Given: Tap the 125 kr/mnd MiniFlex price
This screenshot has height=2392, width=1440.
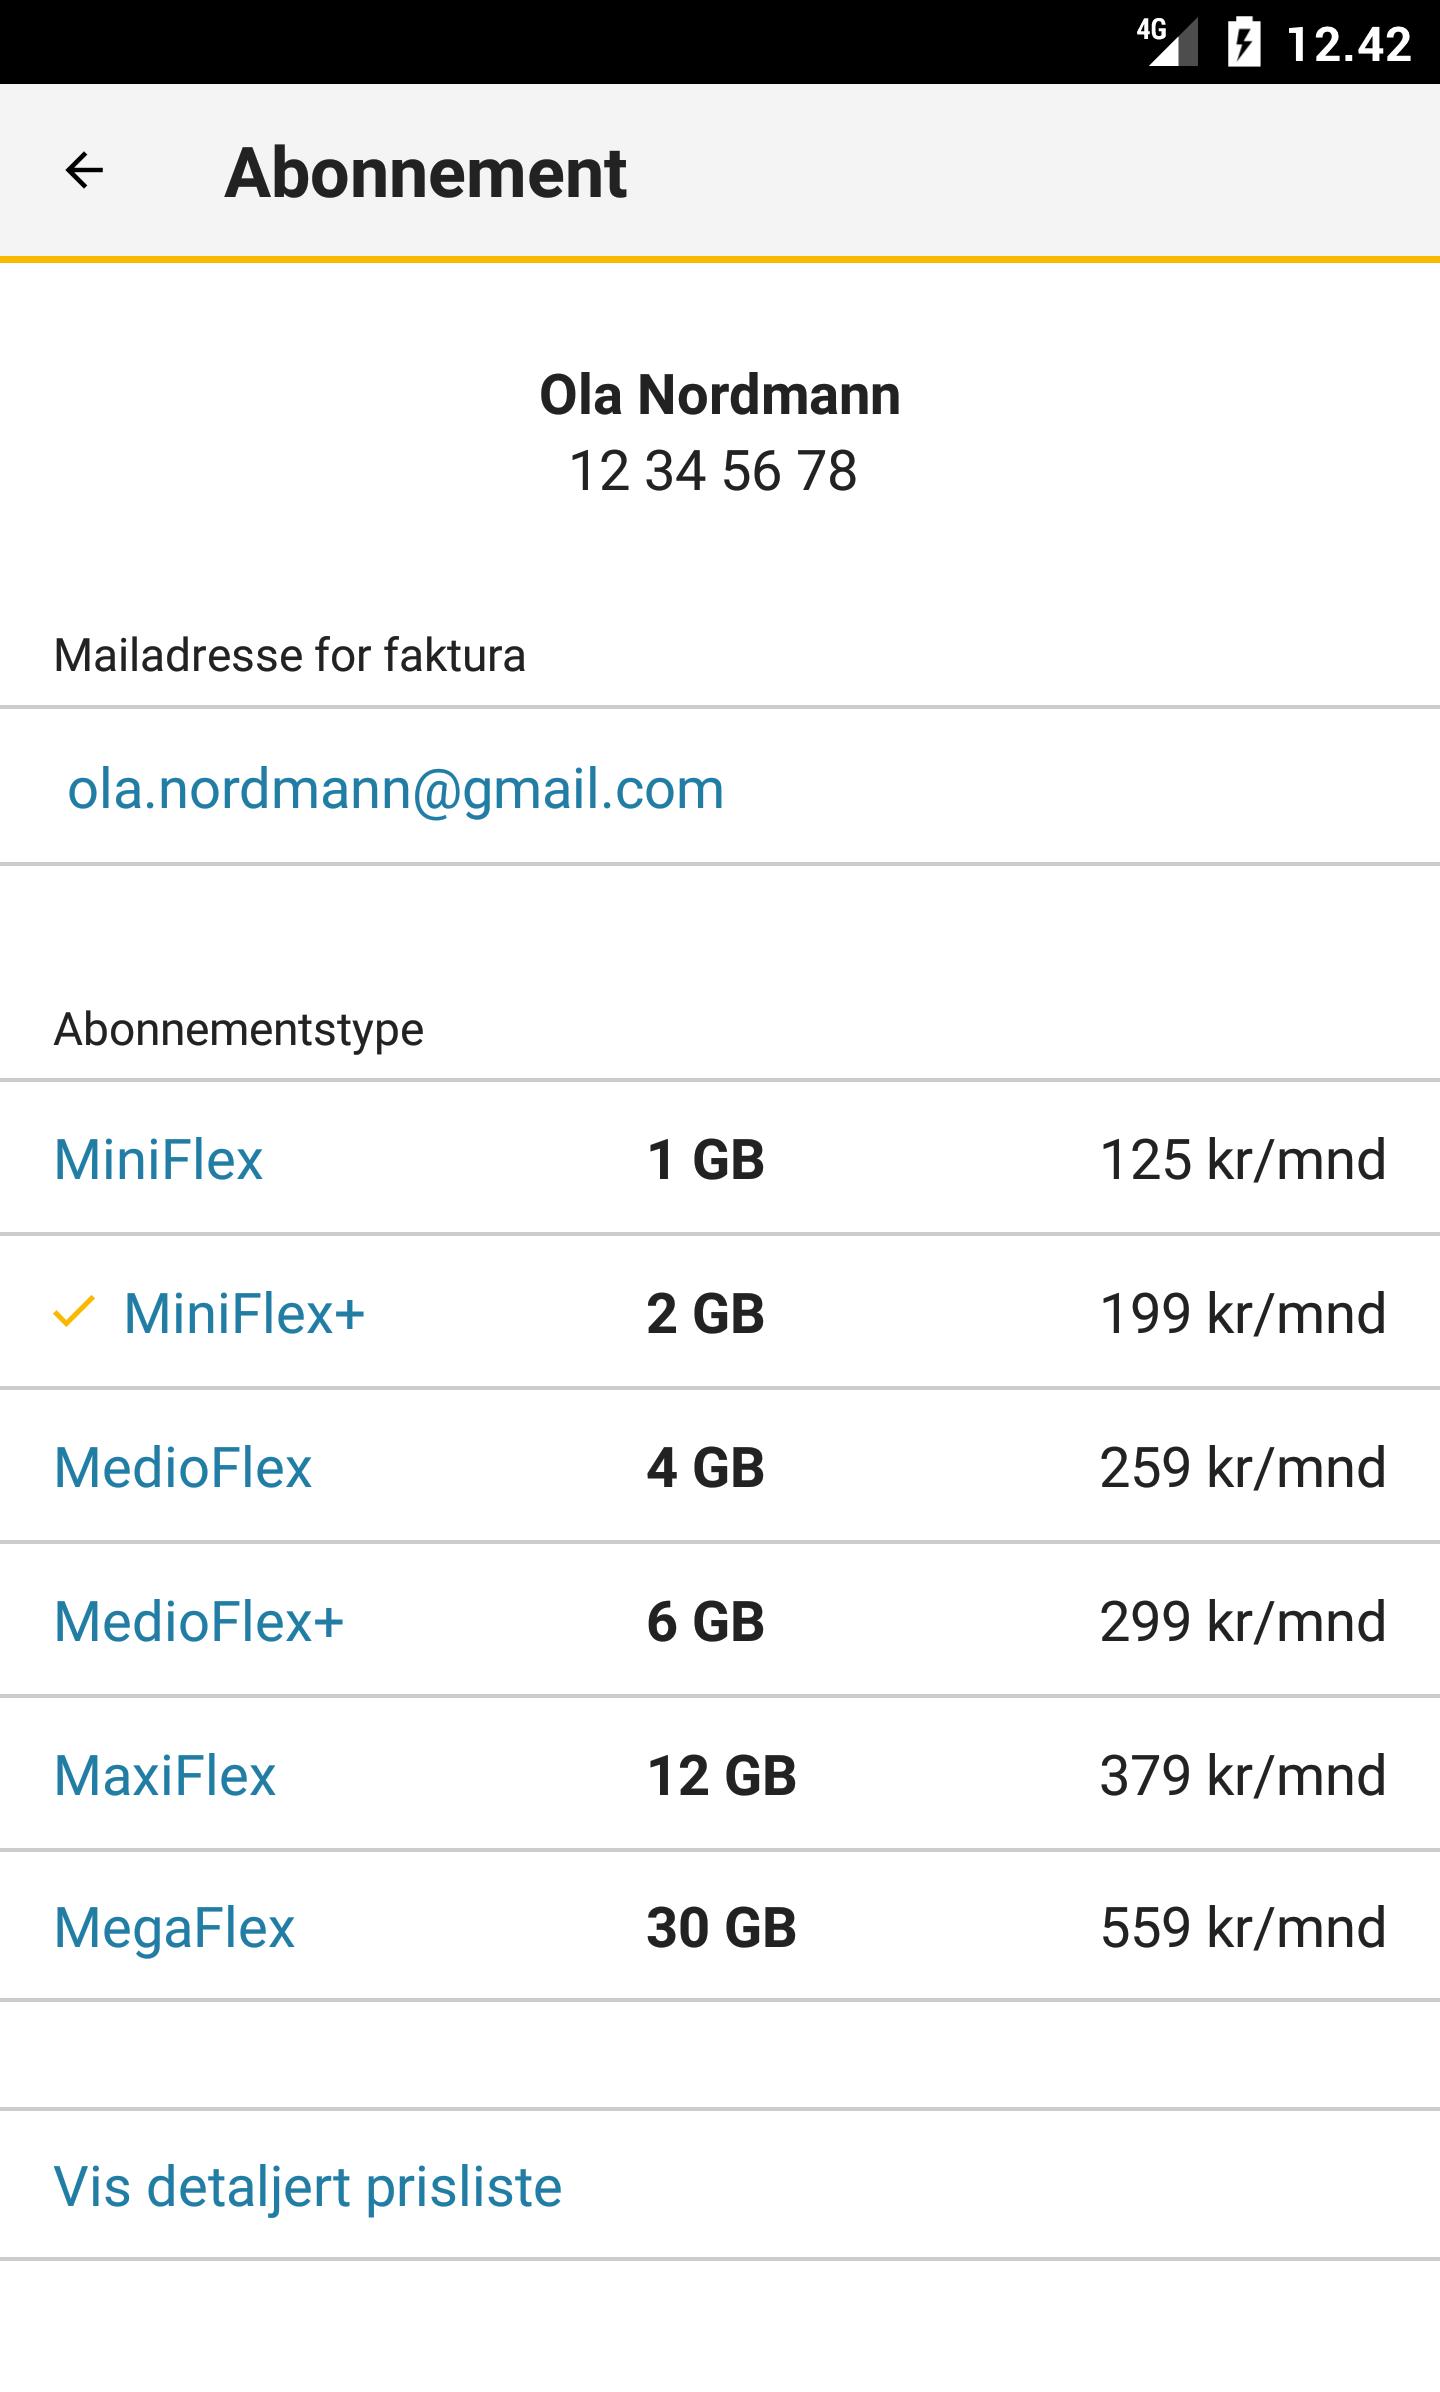Looking at the screenshot, I should coord(1243,1158).
